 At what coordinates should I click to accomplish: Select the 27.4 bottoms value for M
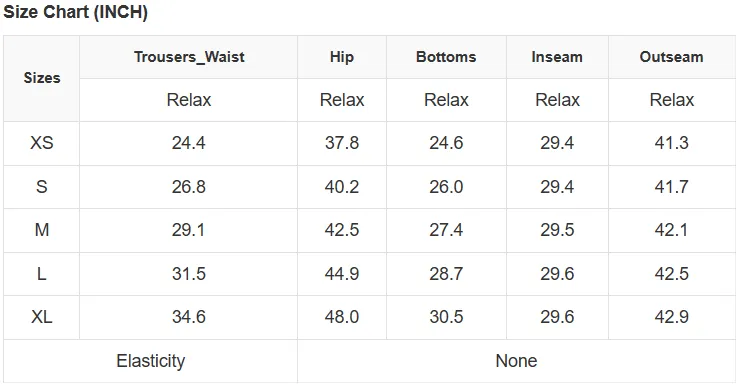coord(446,230)
